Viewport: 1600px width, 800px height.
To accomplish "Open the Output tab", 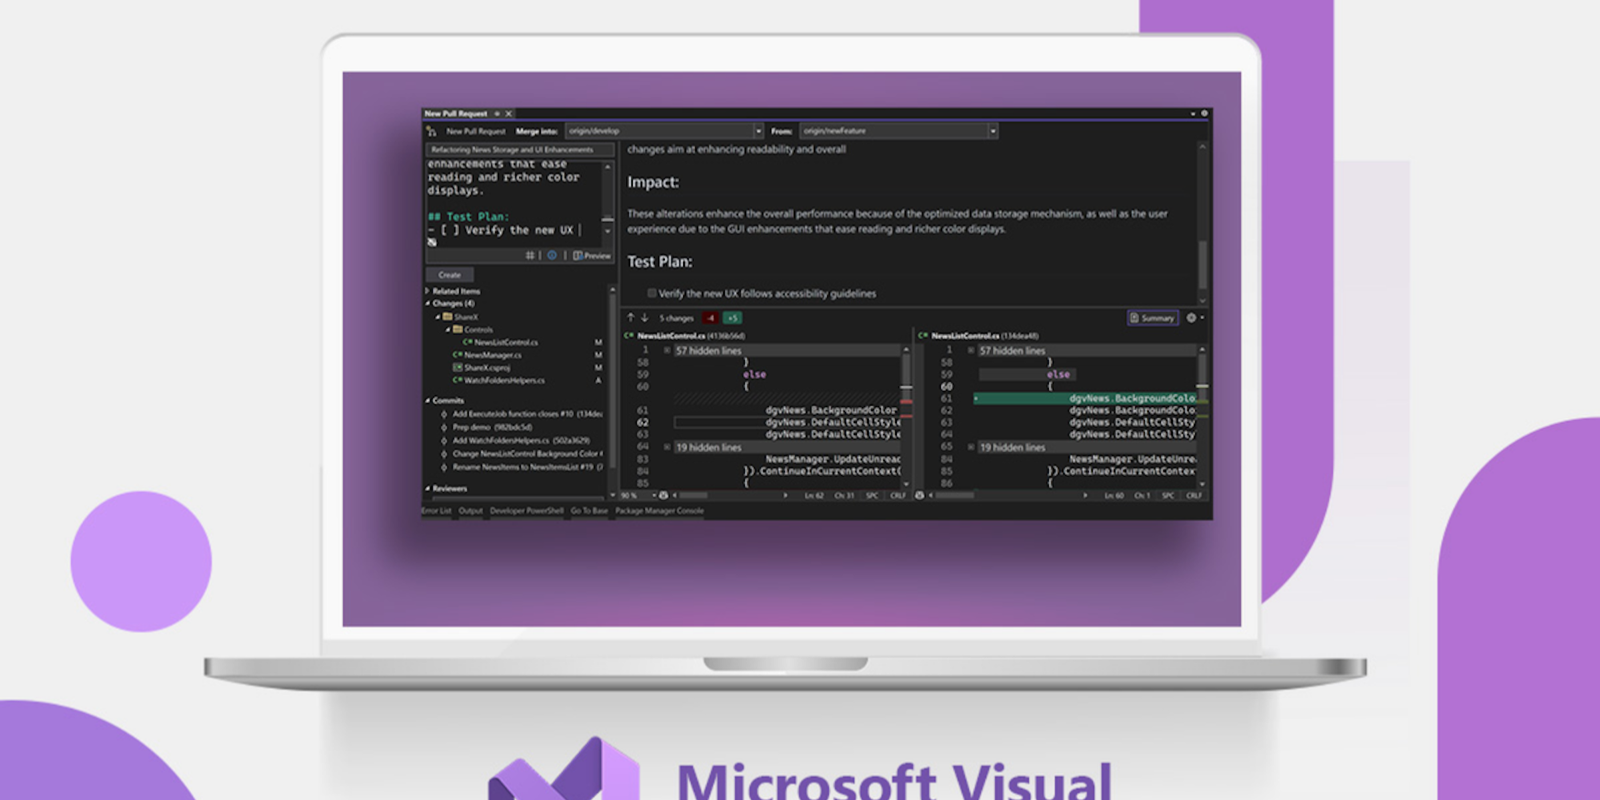I will (470, 511).
